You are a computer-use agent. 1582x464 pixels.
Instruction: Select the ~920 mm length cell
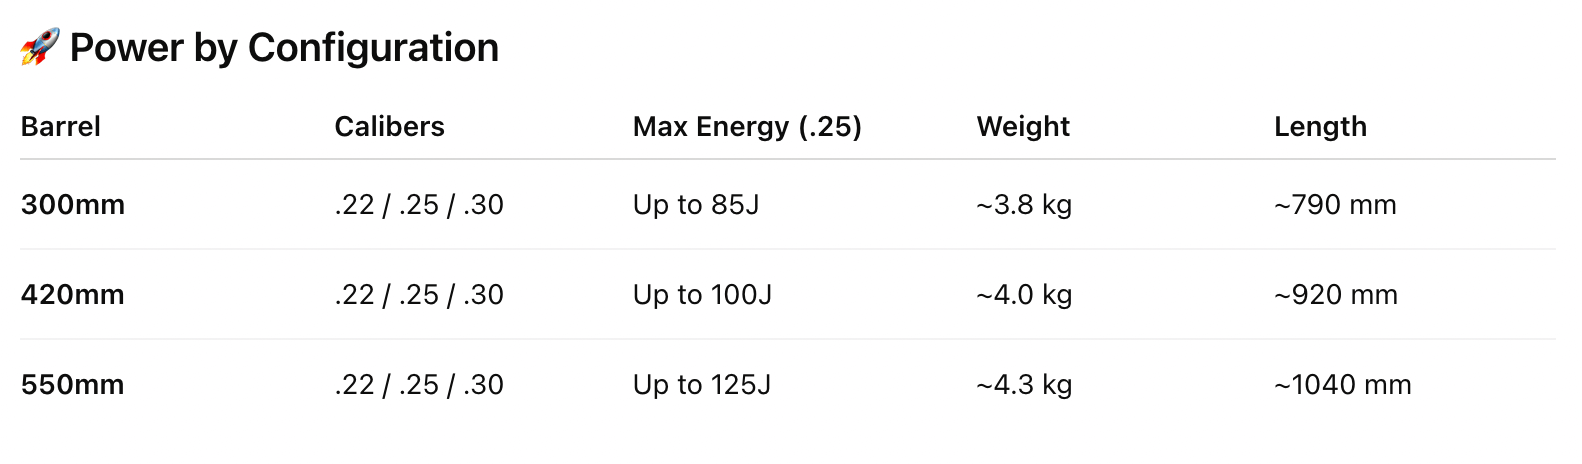[x=1336, y=295]
